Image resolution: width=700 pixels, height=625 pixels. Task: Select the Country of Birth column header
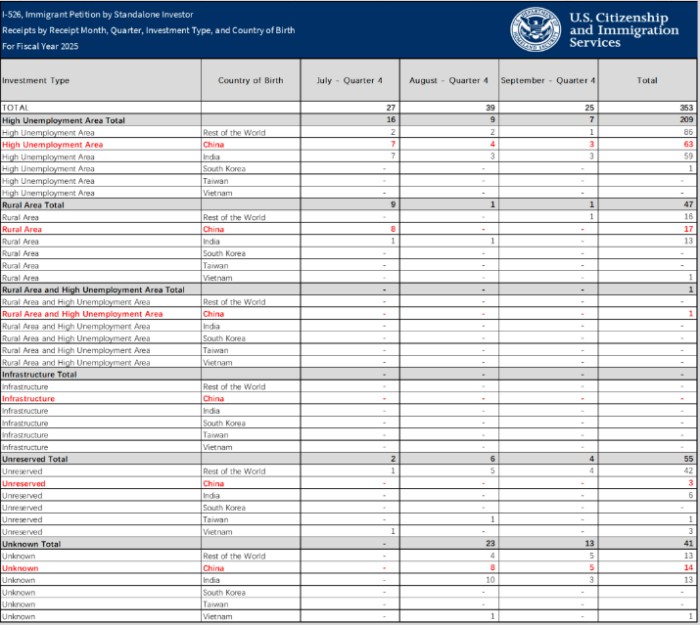pos(249,80)
